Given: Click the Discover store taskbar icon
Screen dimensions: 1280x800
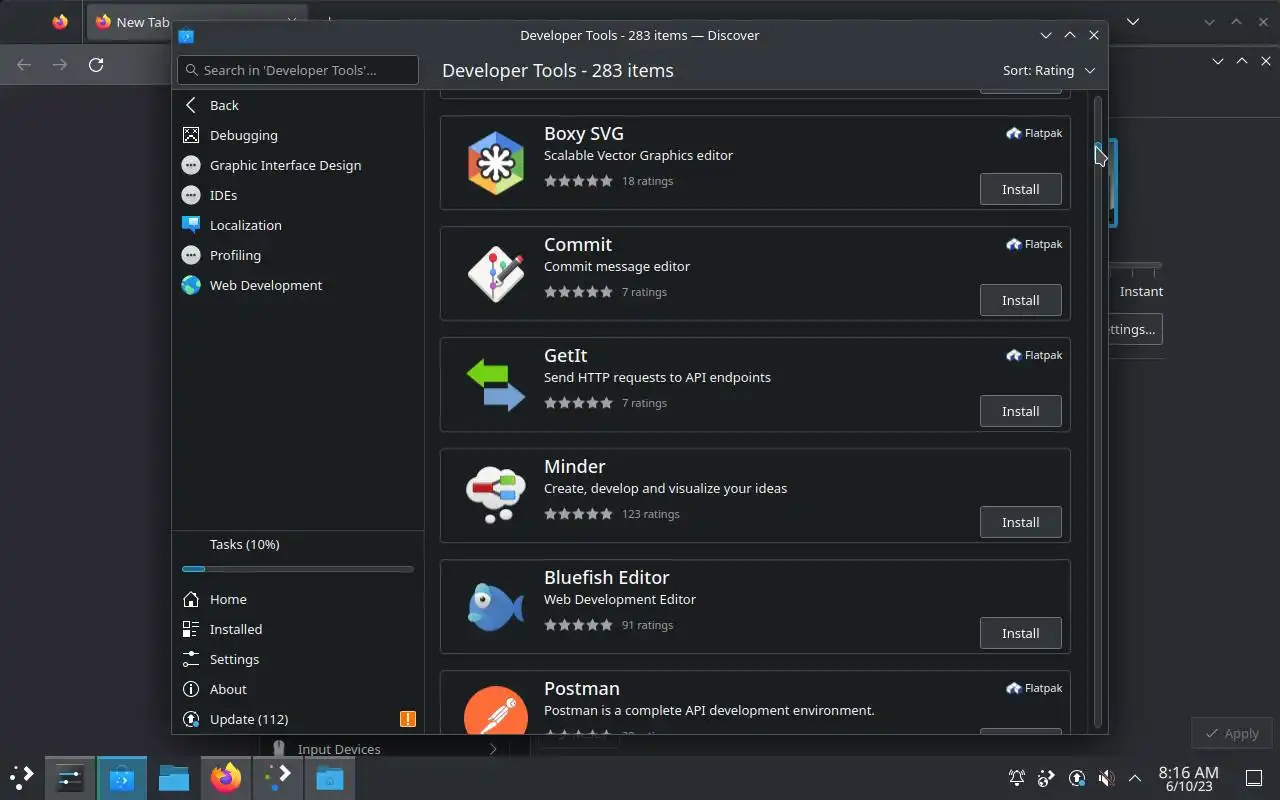Looking at the screenshot, I should tap(122, 777).
